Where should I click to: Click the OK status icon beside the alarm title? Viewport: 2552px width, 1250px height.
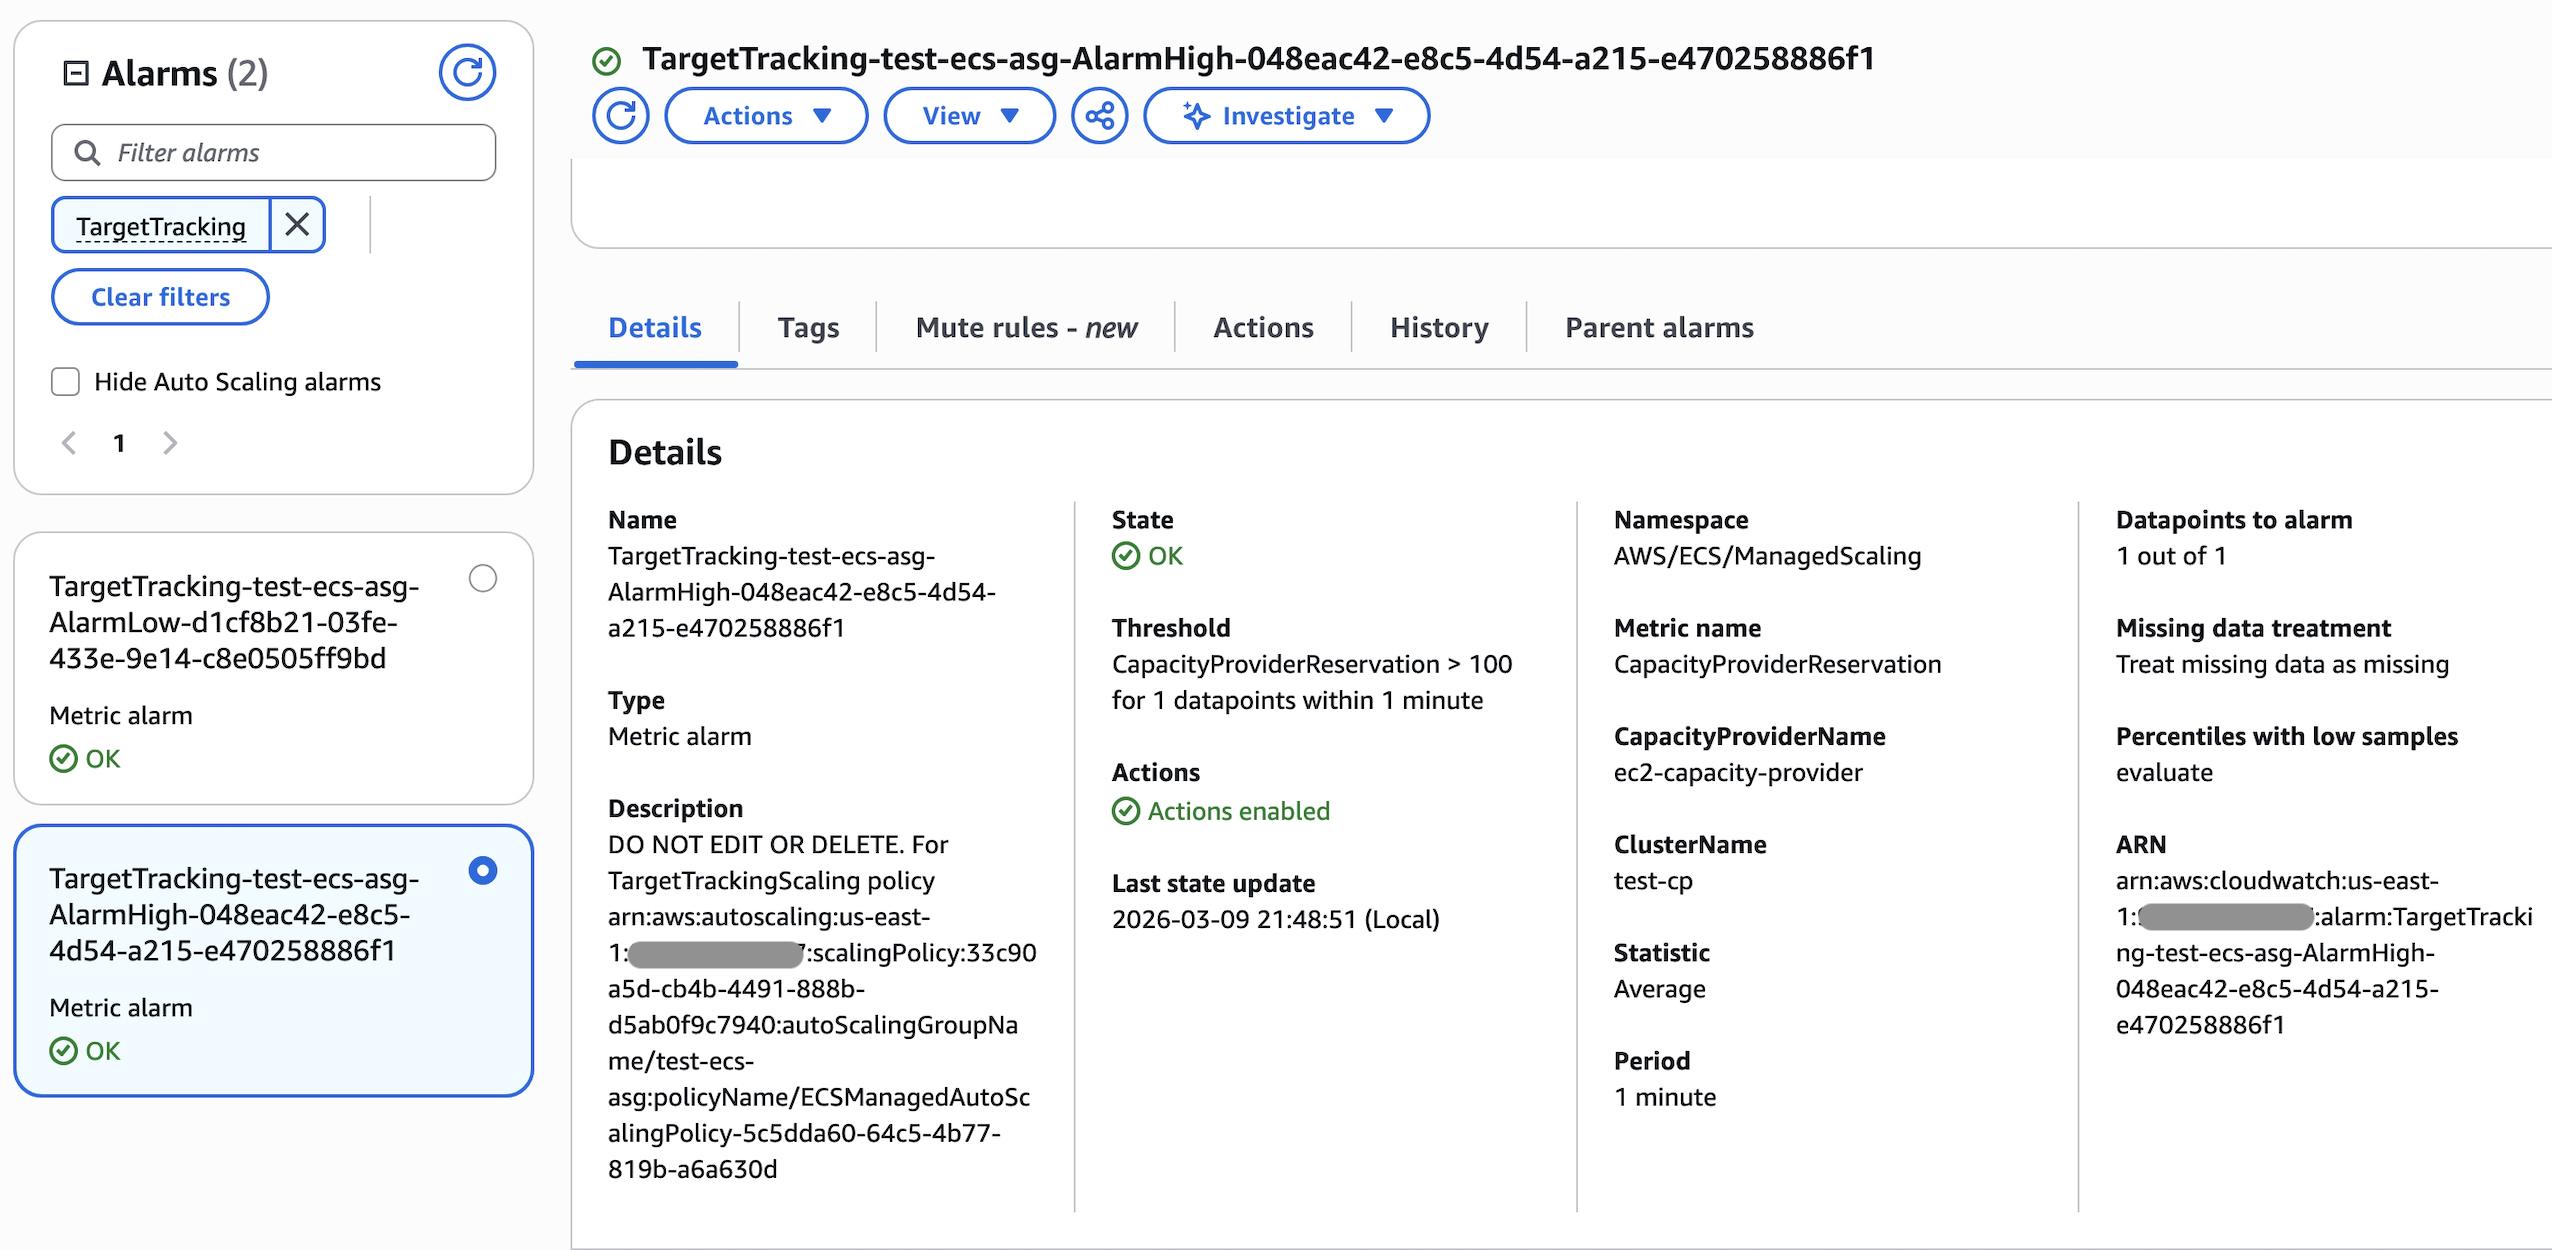click(x=606, y=61)
